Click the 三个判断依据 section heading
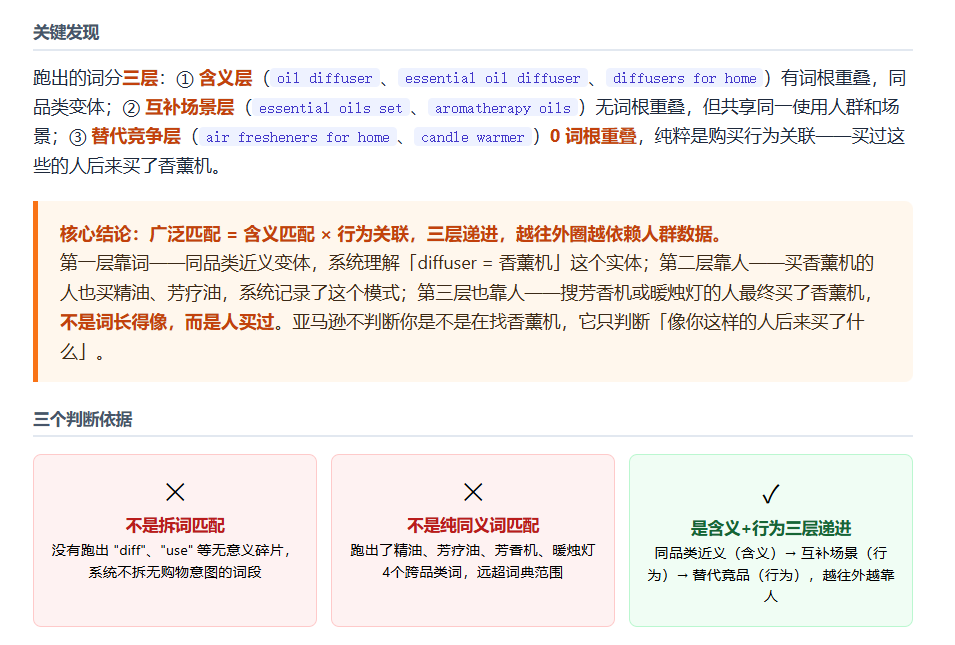Screen dimensions: 955x645 [x=82, y=419]
